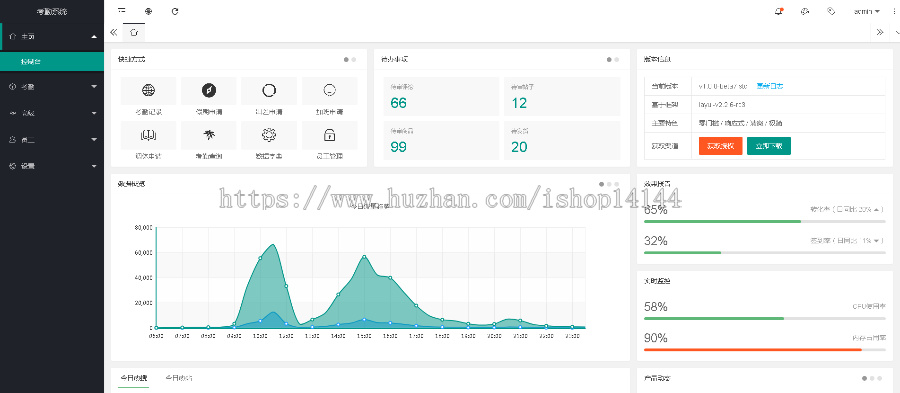Select second carousel dot in chart card
Screen dimensions: 900x393
[x=609, y=184]
